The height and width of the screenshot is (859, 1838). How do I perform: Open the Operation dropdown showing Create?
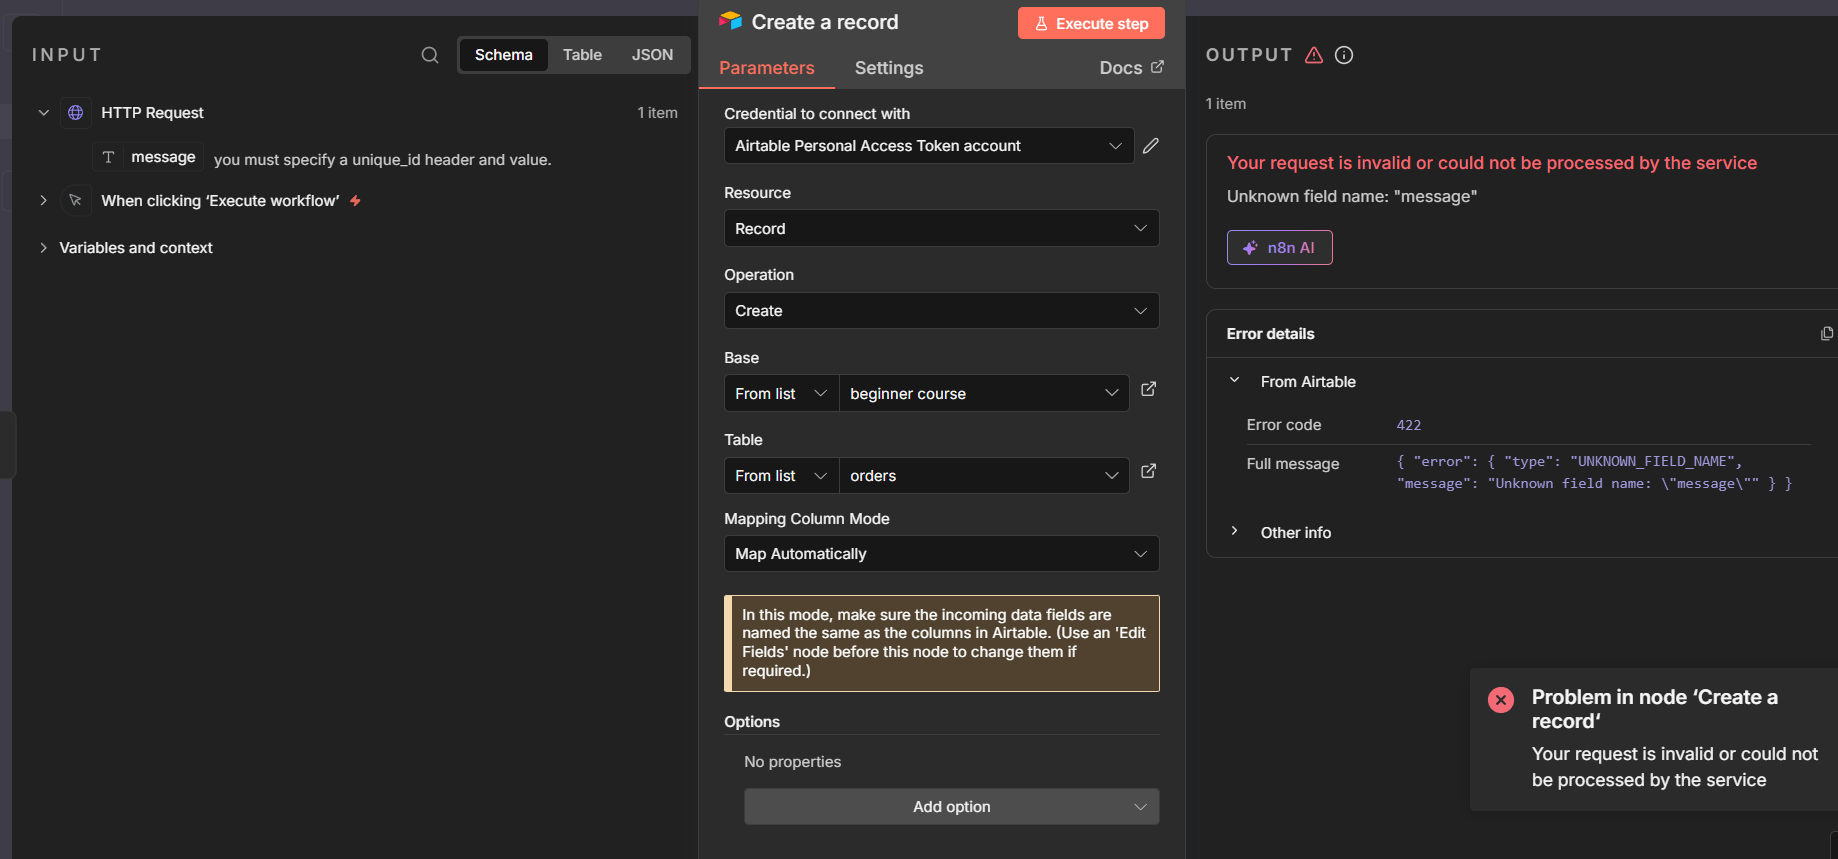click(940, 311)
